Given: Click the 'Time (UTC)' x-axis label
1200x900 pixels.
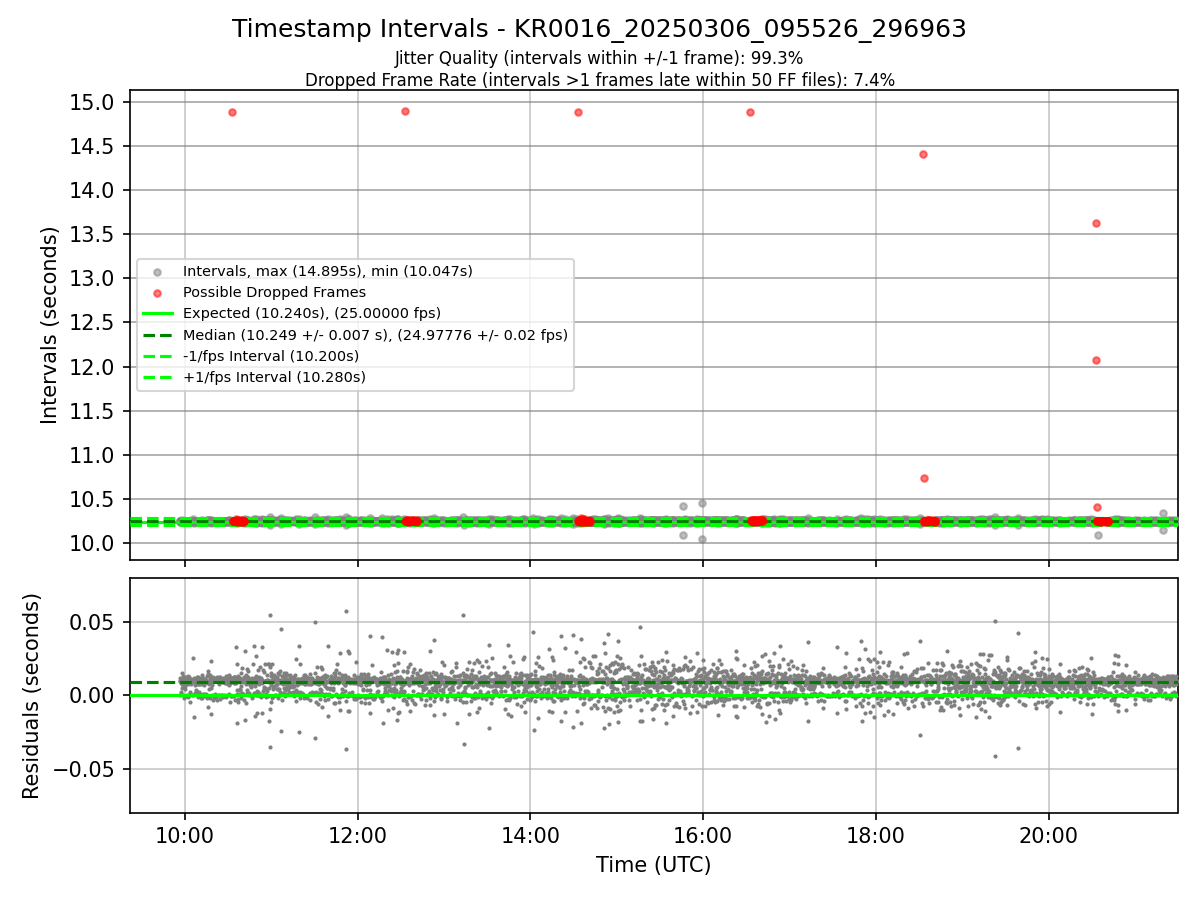Looking at the screenshot, I should point(653,865).
